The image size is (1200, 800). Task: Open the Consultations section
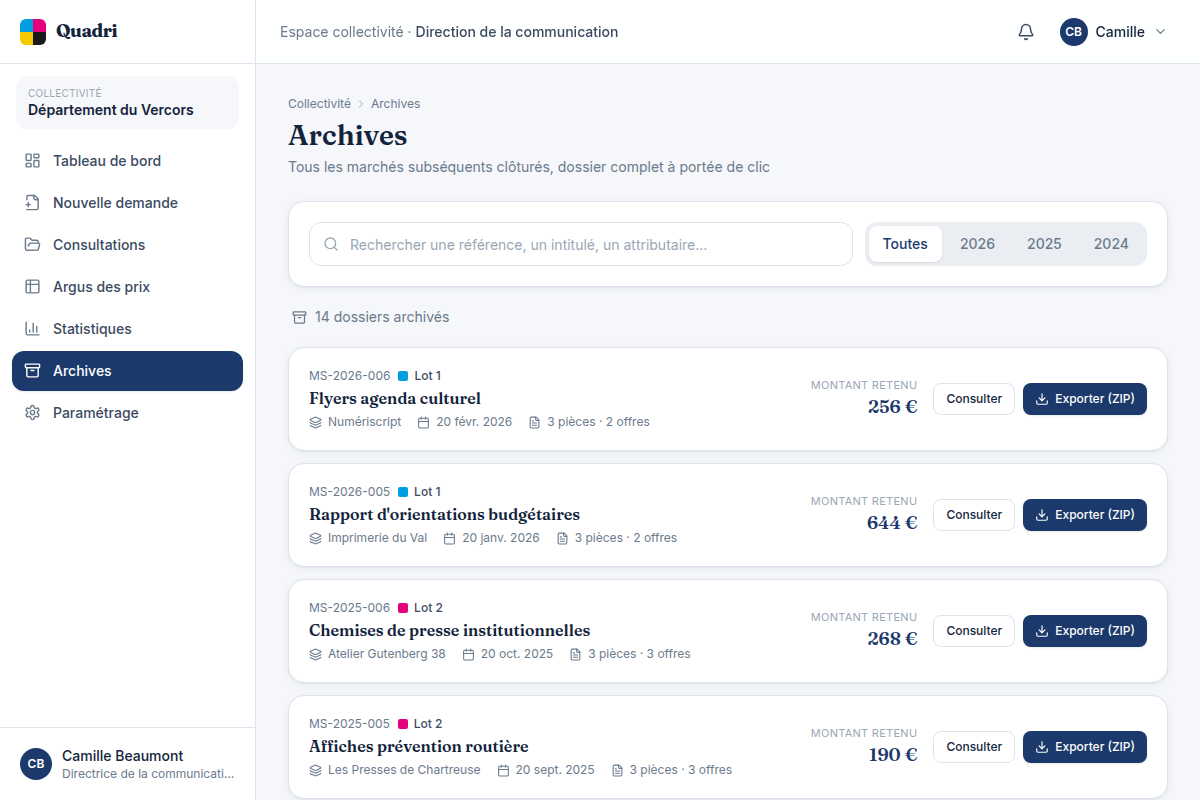click(127, 245)
